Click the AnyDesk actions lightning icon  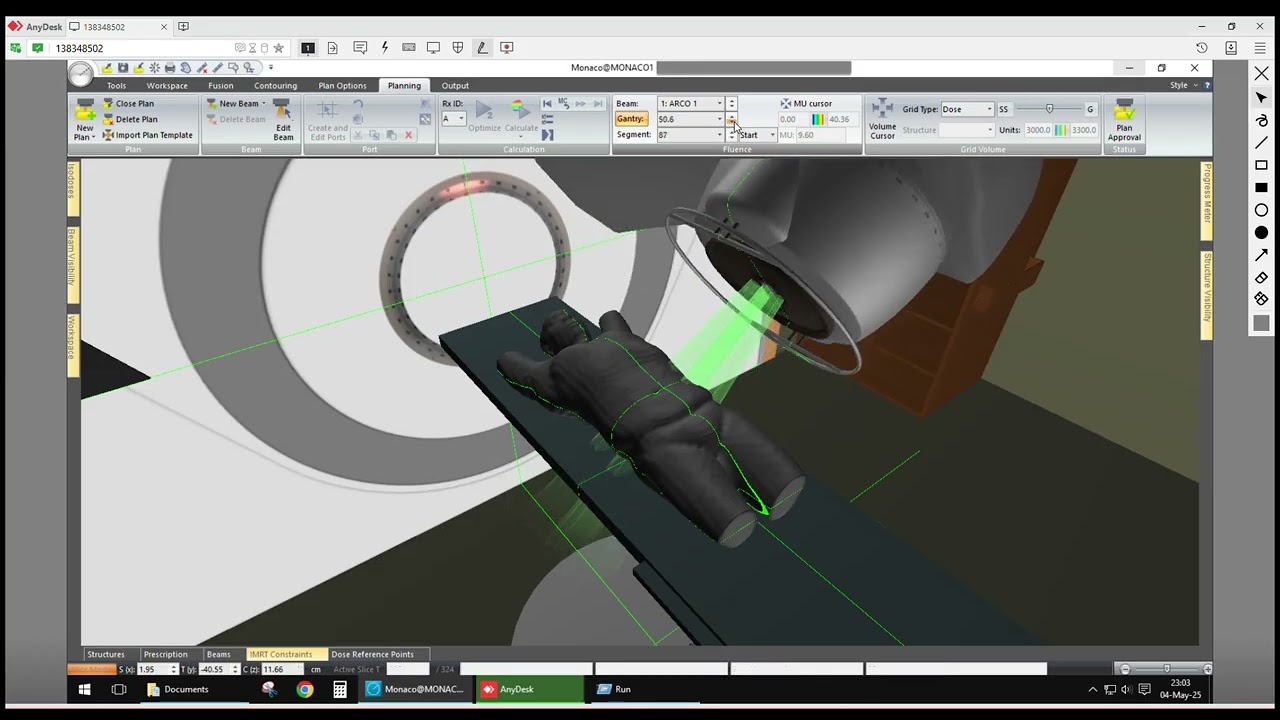(x=384, y=47)
